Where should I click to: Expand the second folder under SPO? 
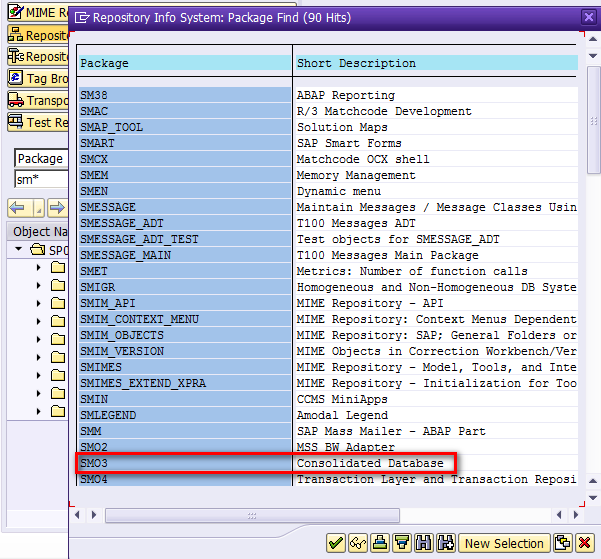(38, 285)
